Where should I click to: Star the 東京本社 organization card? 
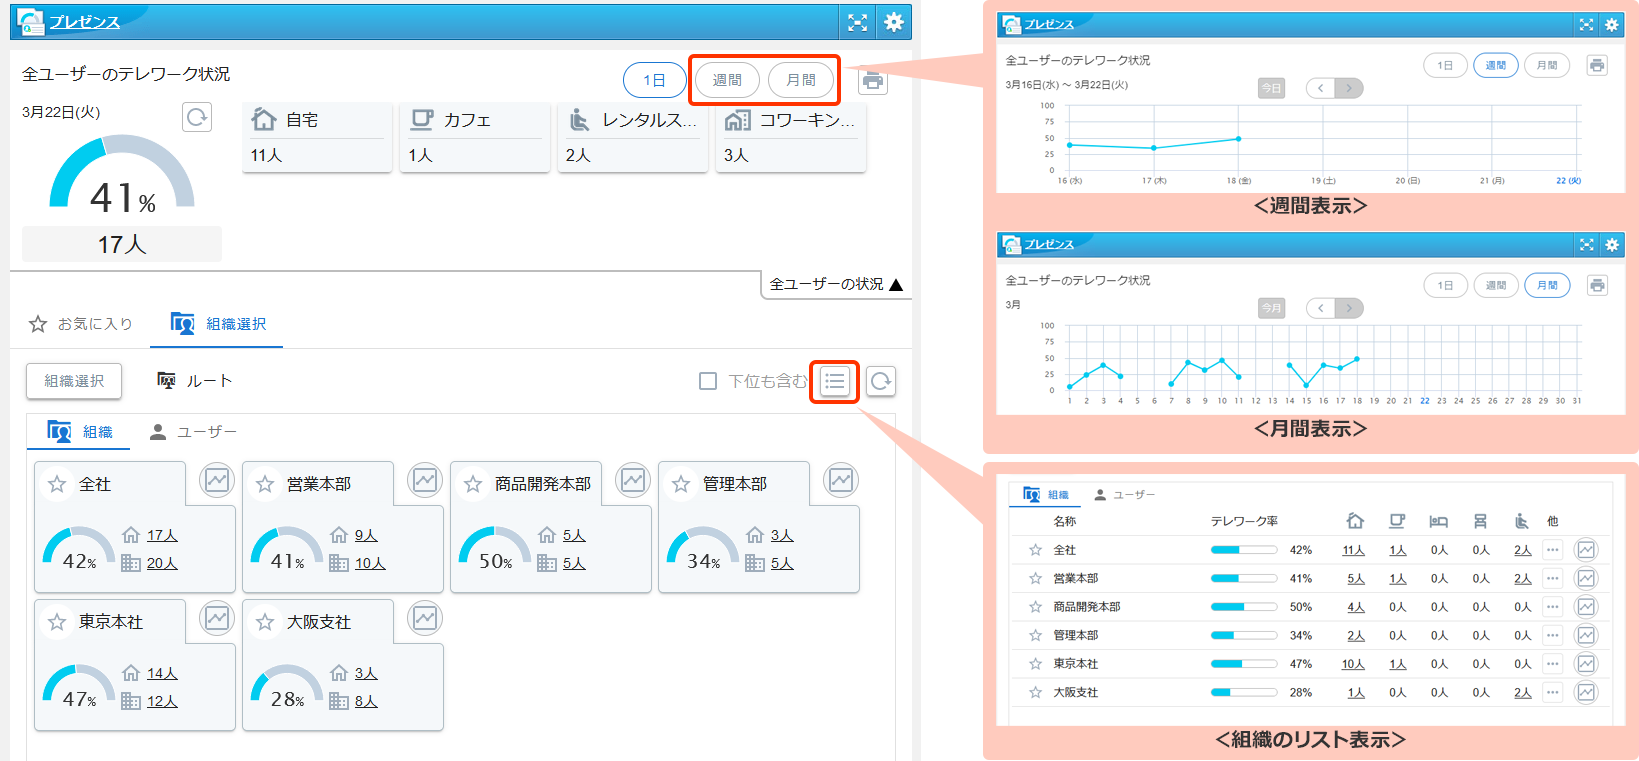(57, 622)
